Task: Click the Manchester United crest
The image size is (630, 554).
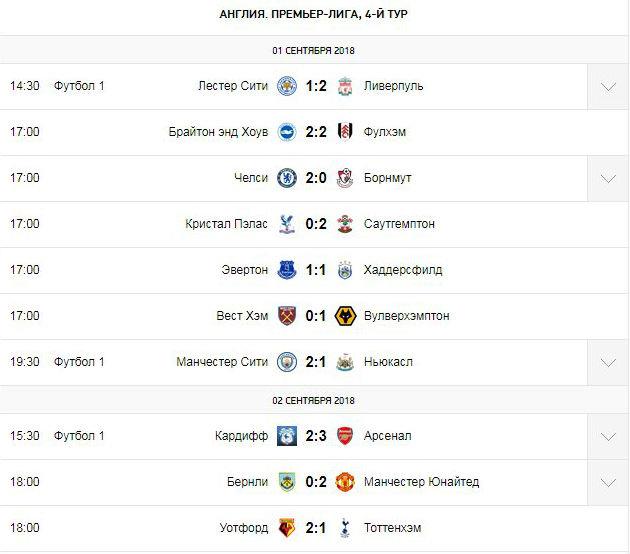Action: point(345,482)
